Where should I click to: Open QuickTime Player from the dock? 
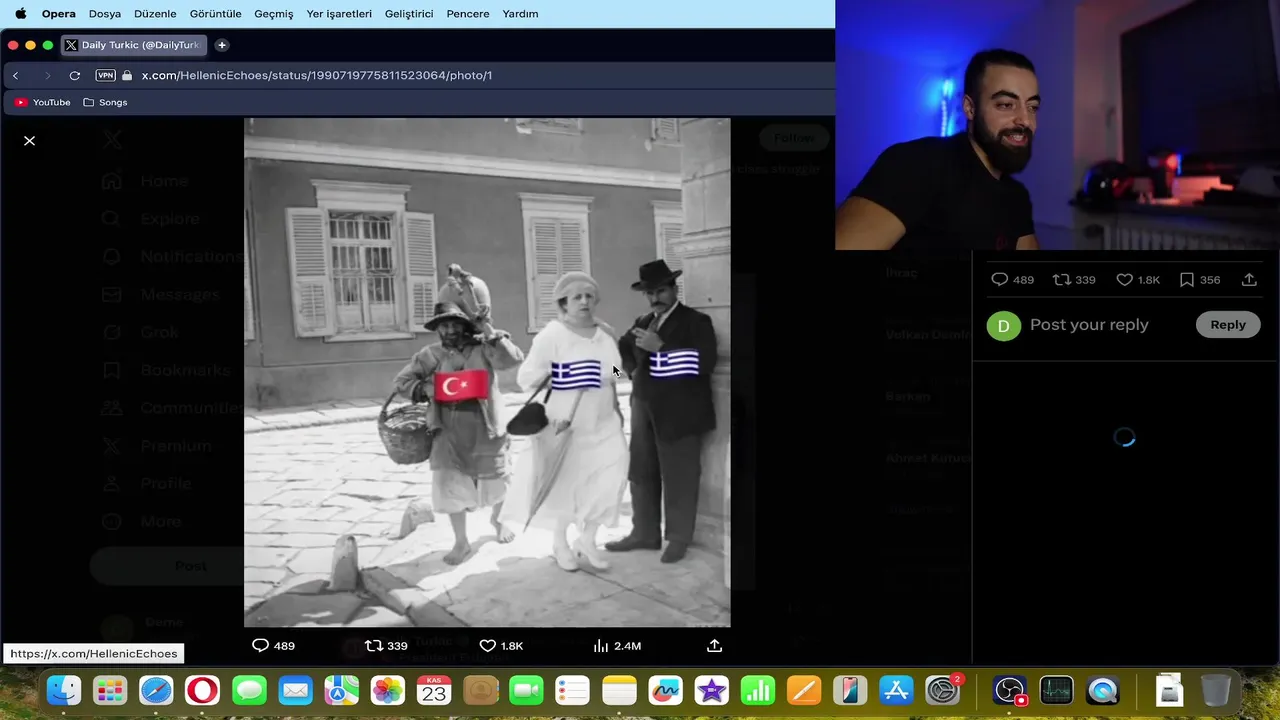tap(1102, 690)
